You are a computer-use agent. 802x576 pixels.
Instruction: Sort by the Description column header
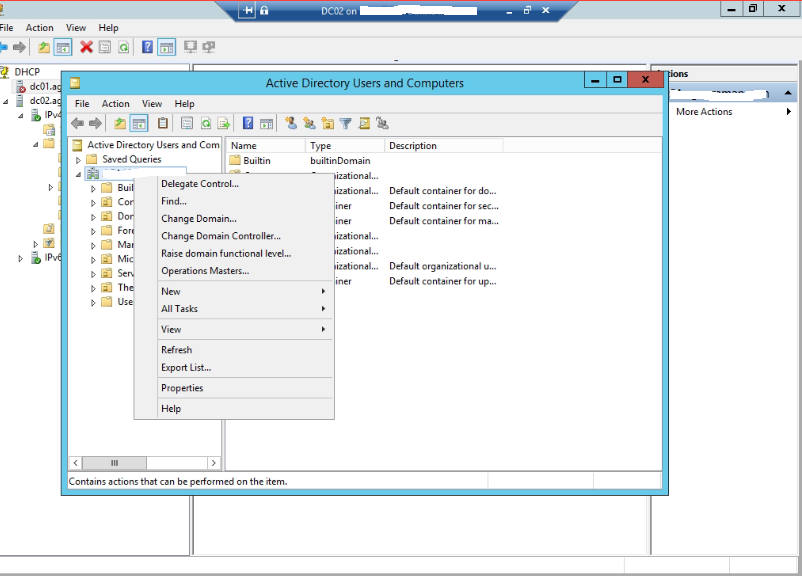point(444,146)
